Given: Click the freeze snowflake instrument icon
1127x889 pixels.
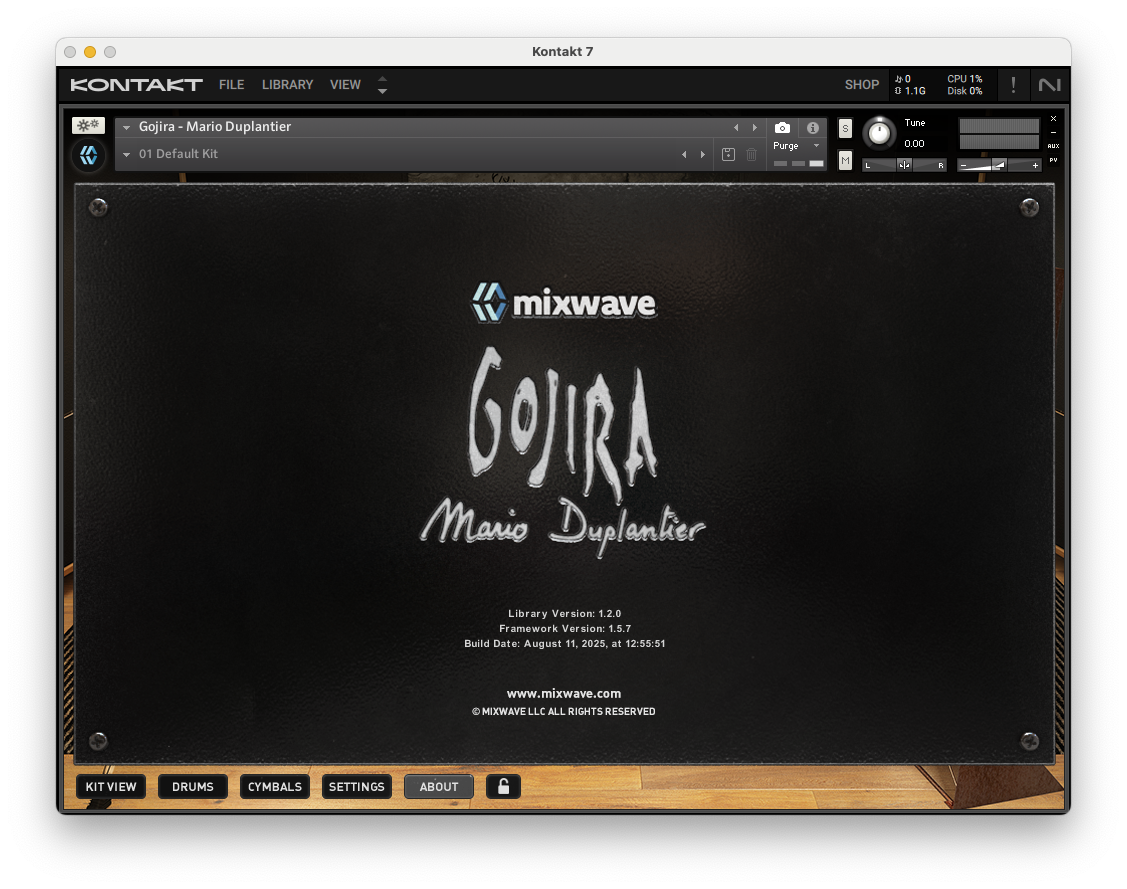Looking at the screenshot, I should point(88,126).
